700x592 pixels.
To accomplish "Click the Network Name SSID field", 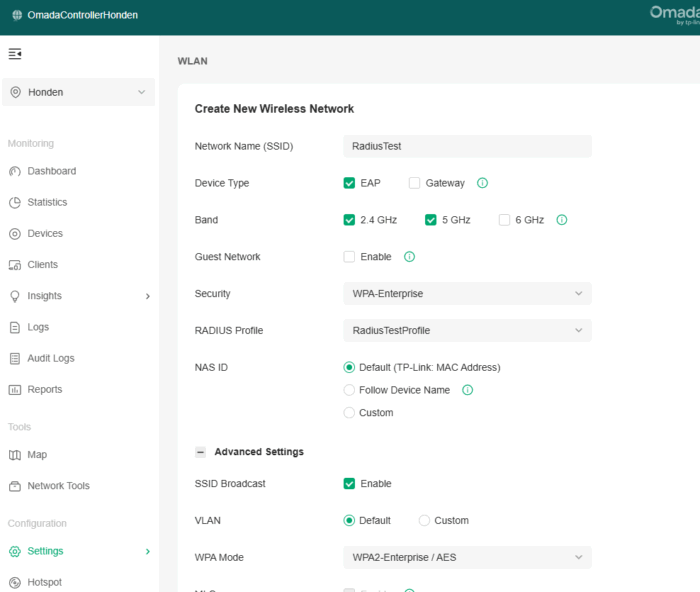I will click(x=466, y=146).
